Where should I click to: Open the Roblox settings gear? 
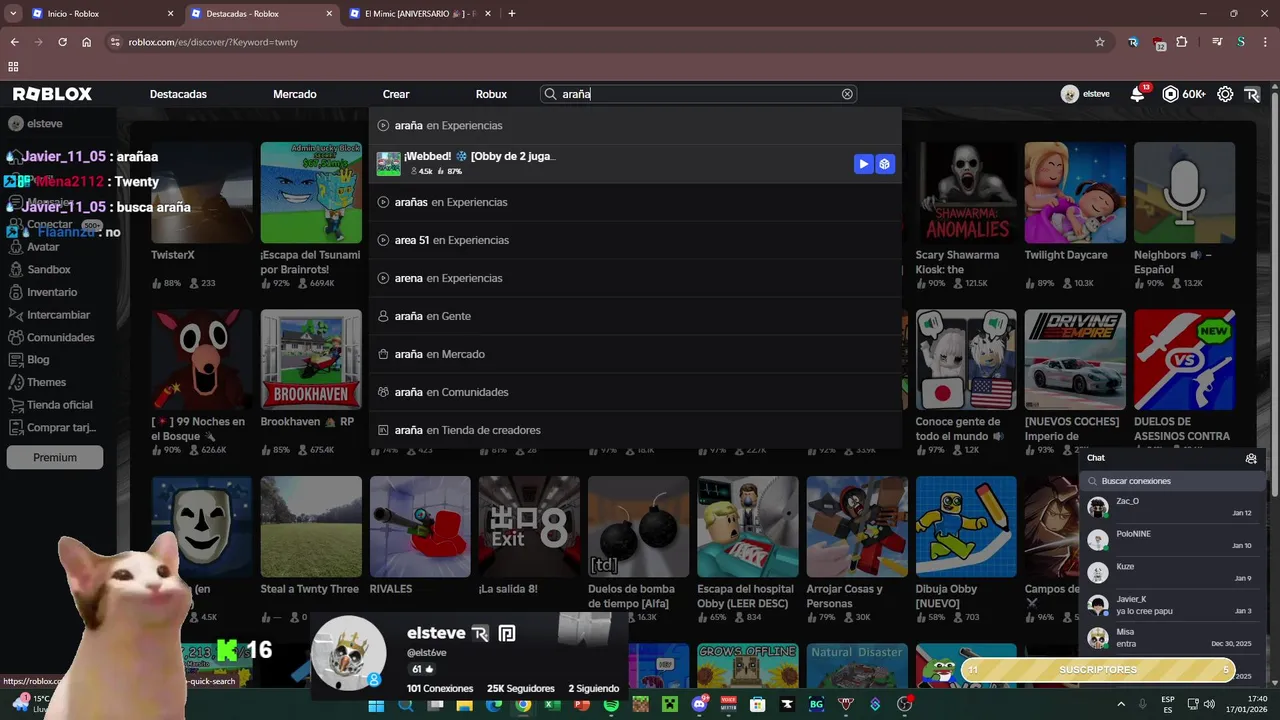1225,94
